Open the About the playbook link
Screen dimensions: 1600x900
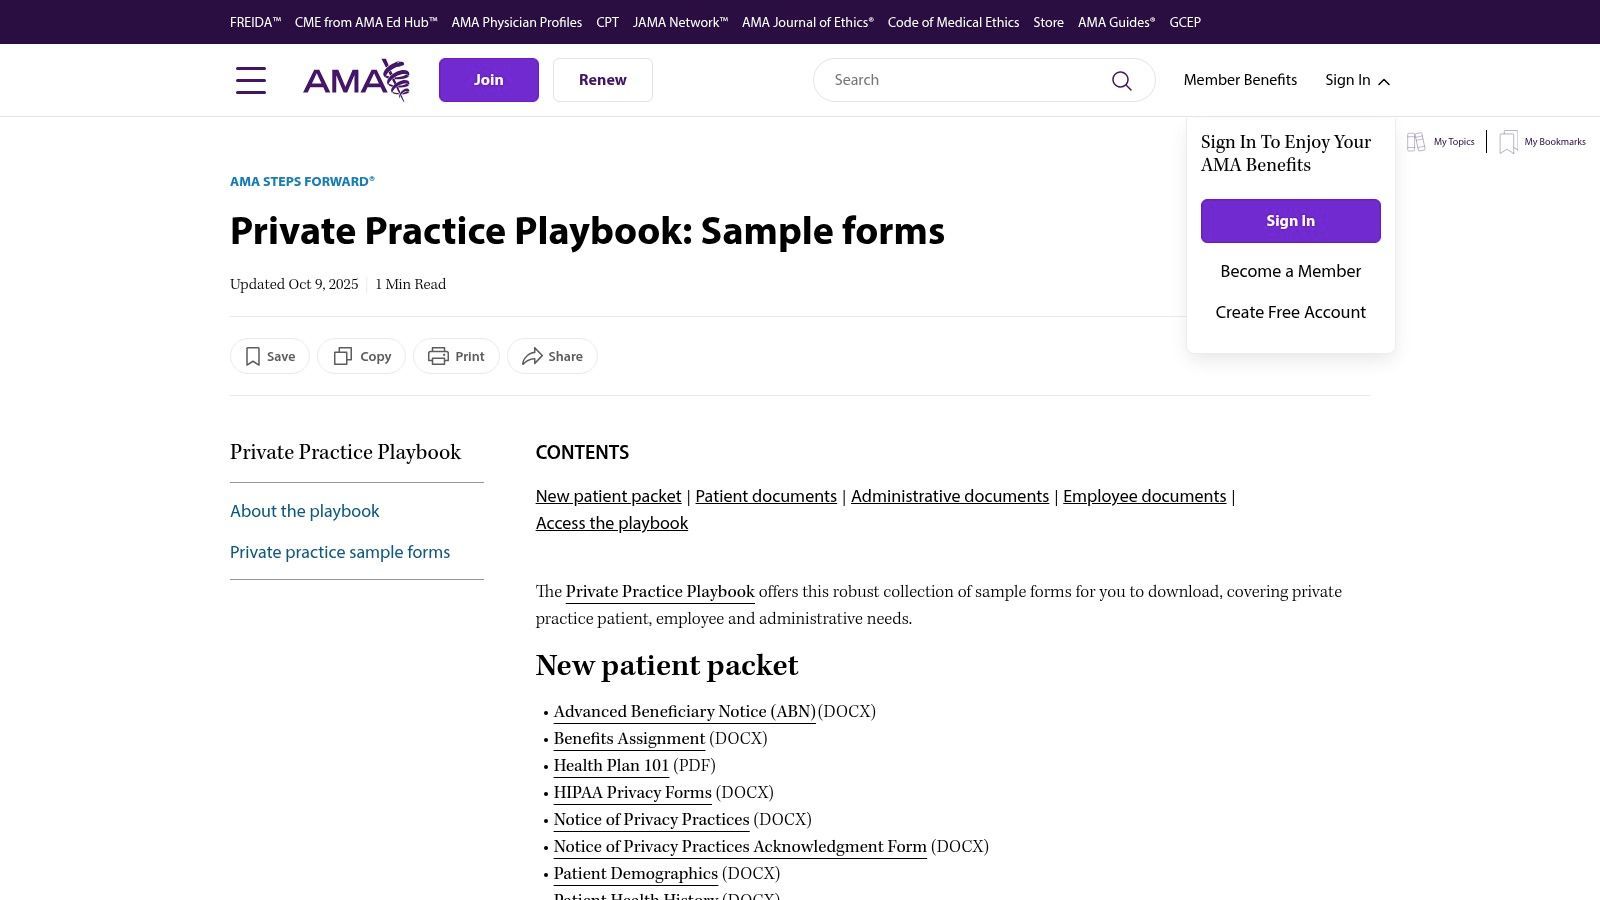coord(304,511)
